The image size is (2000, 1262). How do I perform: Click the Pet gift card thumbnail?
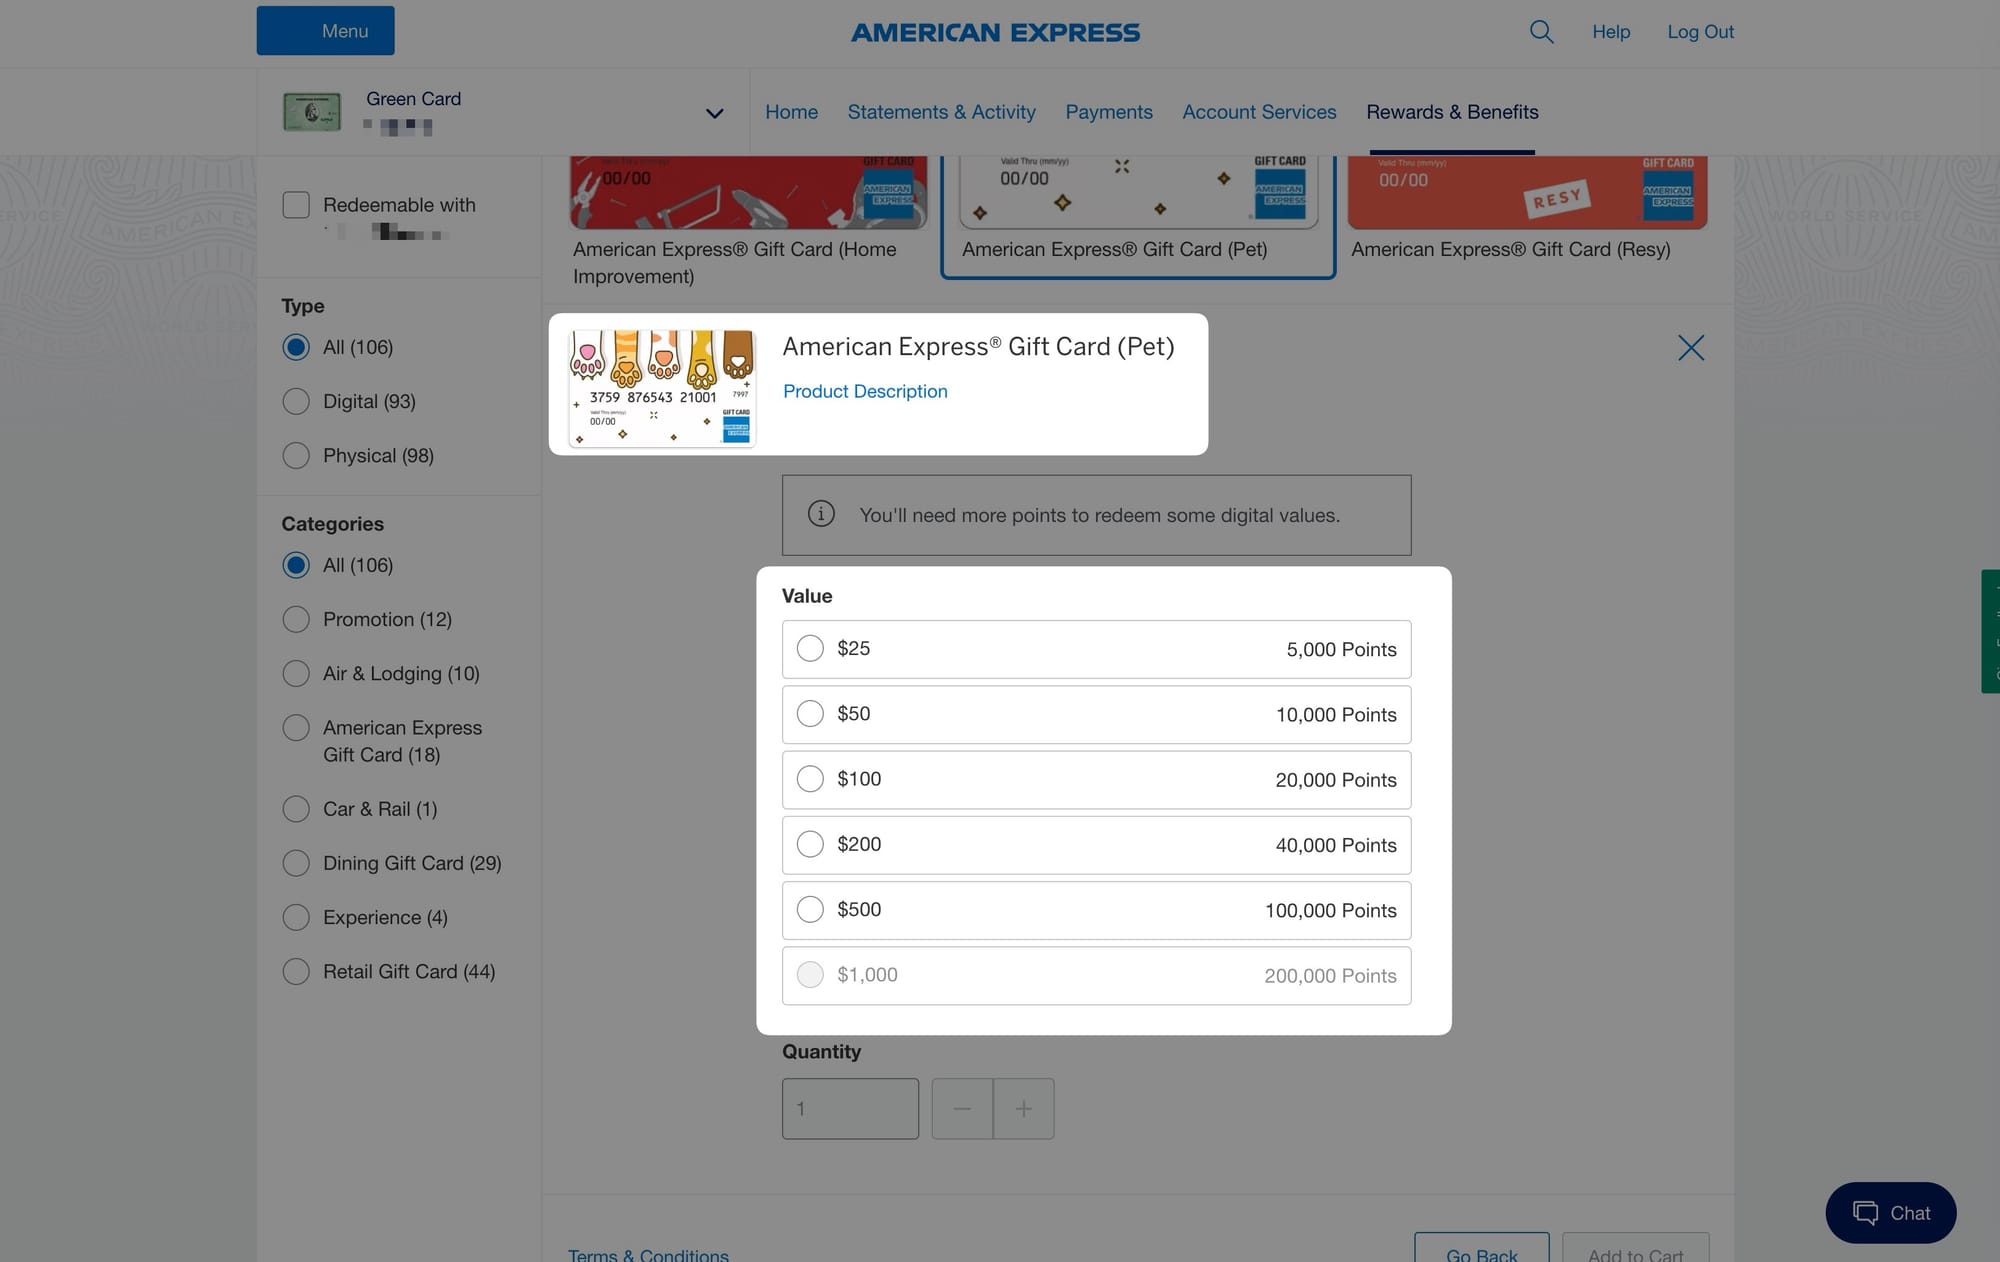click(662, 388)
